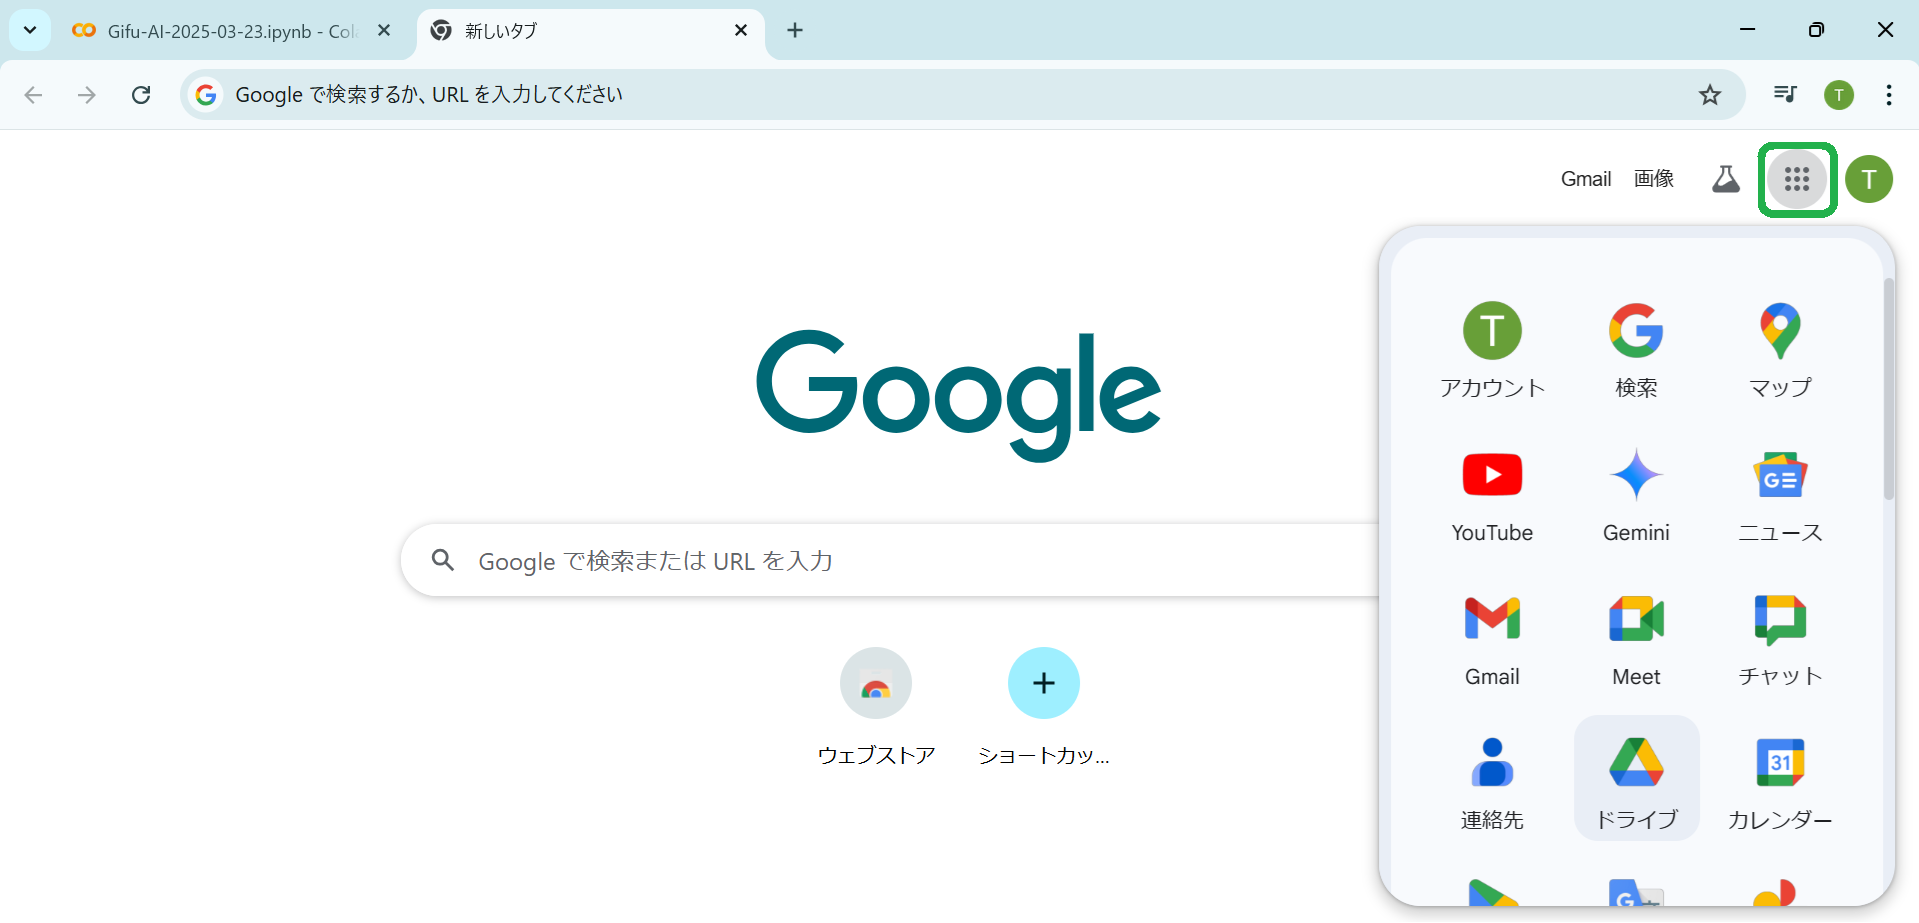Launch YouTube from apps panel
Screen dimensions: 1919x923
[1492, 494]
